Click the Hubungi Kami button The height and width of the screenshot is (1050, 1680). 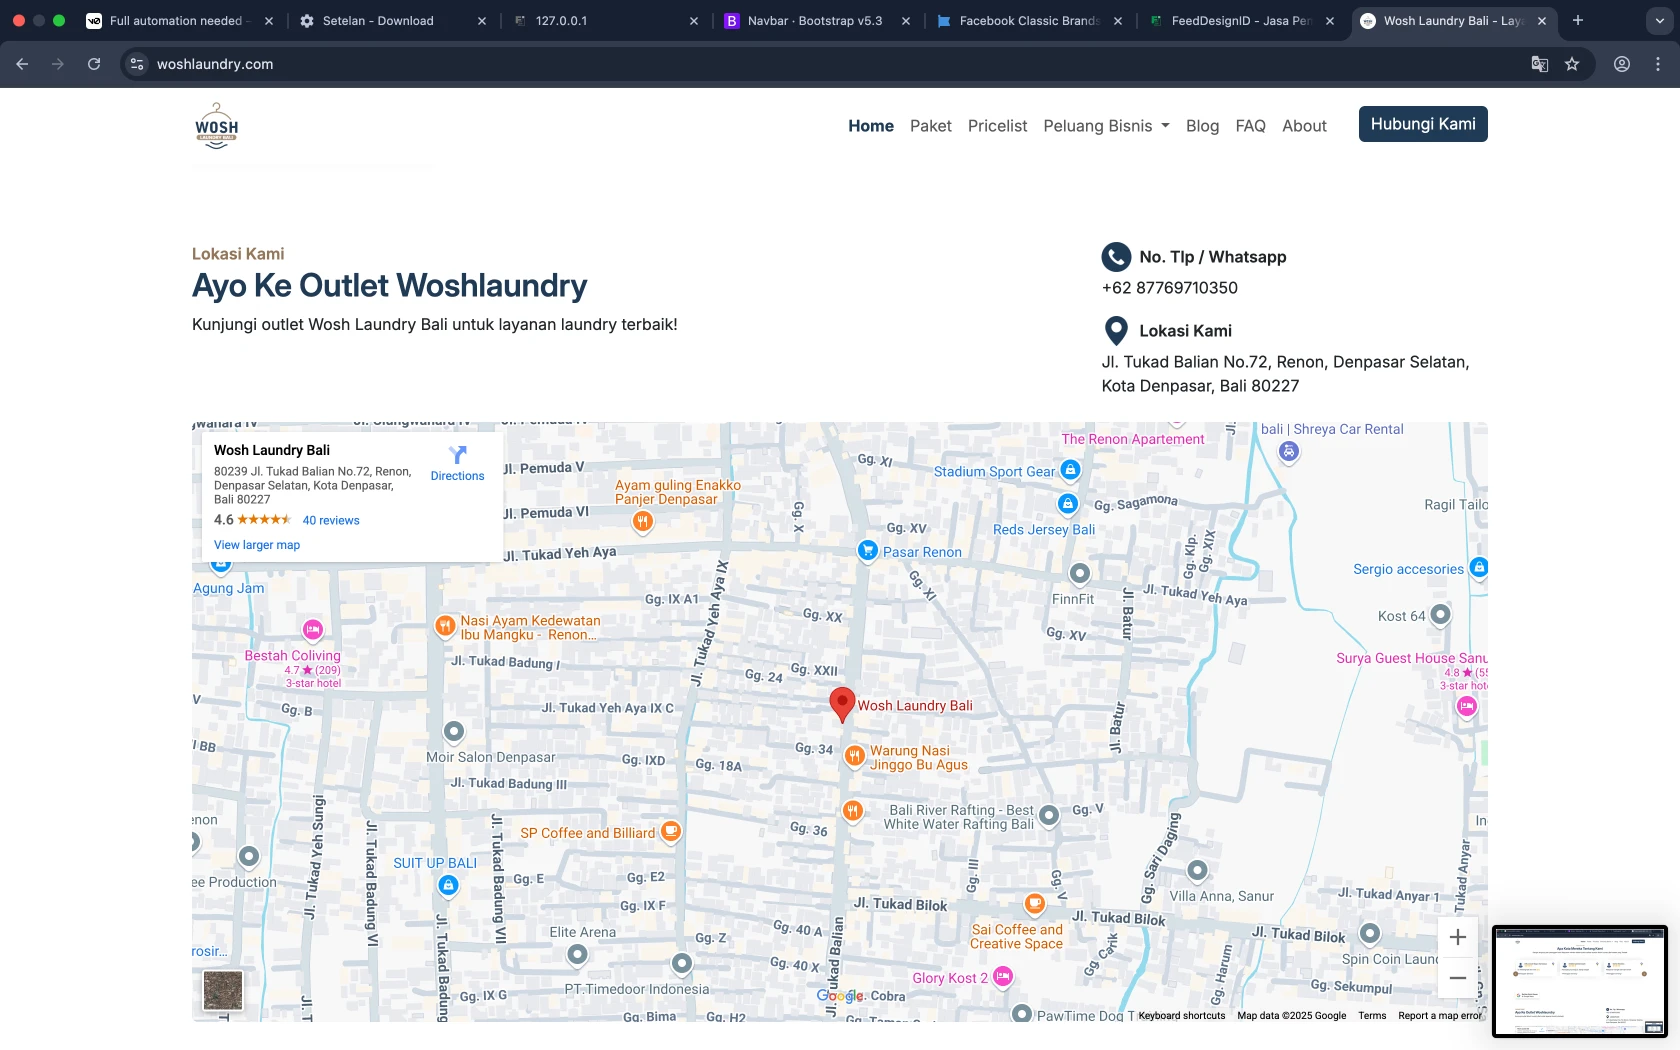[x=1423, y=124]
